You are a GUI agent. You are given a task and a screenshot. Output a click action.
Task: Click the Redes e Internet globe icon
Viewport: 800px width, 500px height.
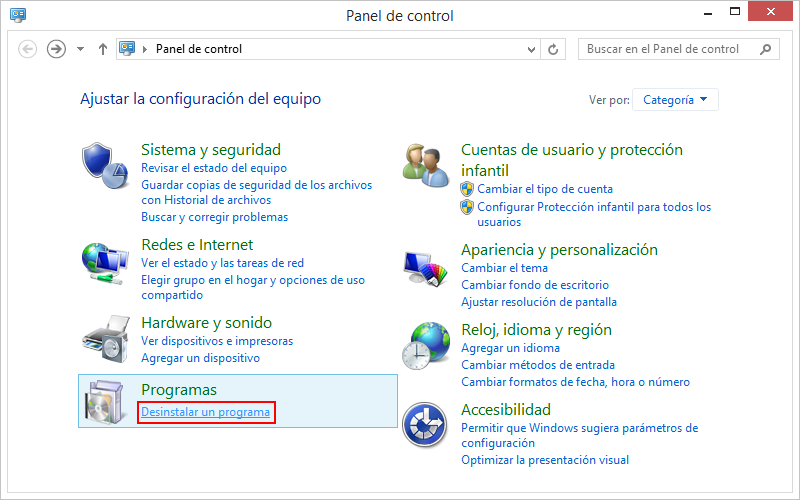pyautogui.click(x=105, y=263)
